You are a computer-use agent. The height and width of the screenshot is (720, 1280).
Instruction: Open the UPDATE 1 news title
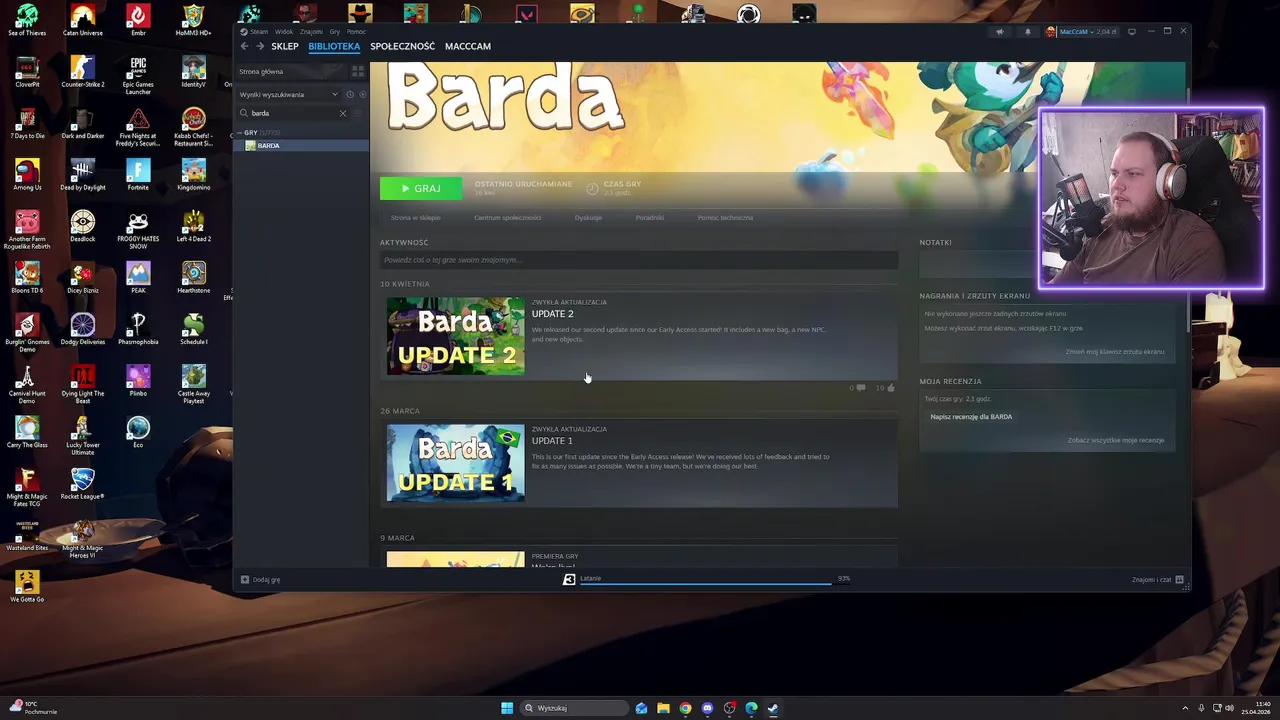click(552, 441)
